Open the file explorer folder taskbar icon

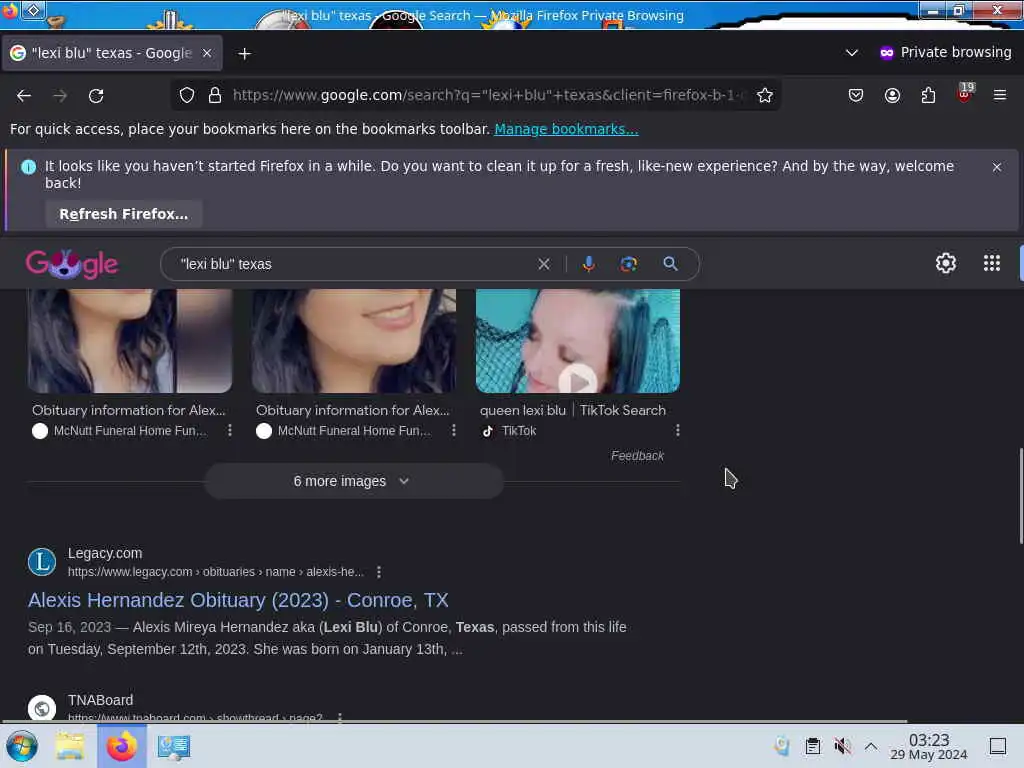(70, 746)
